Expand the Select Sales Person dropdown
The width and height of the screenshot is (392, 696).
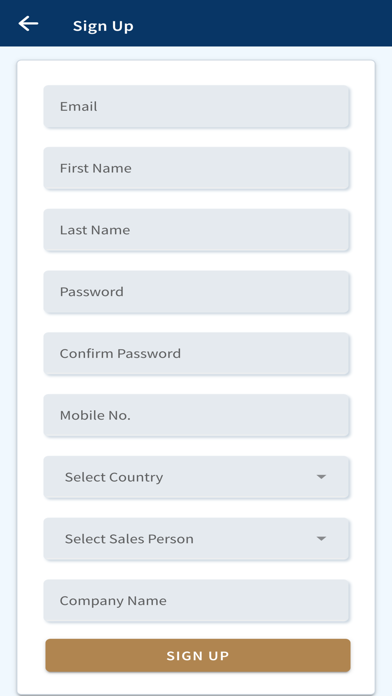click(x=196, y=539)
